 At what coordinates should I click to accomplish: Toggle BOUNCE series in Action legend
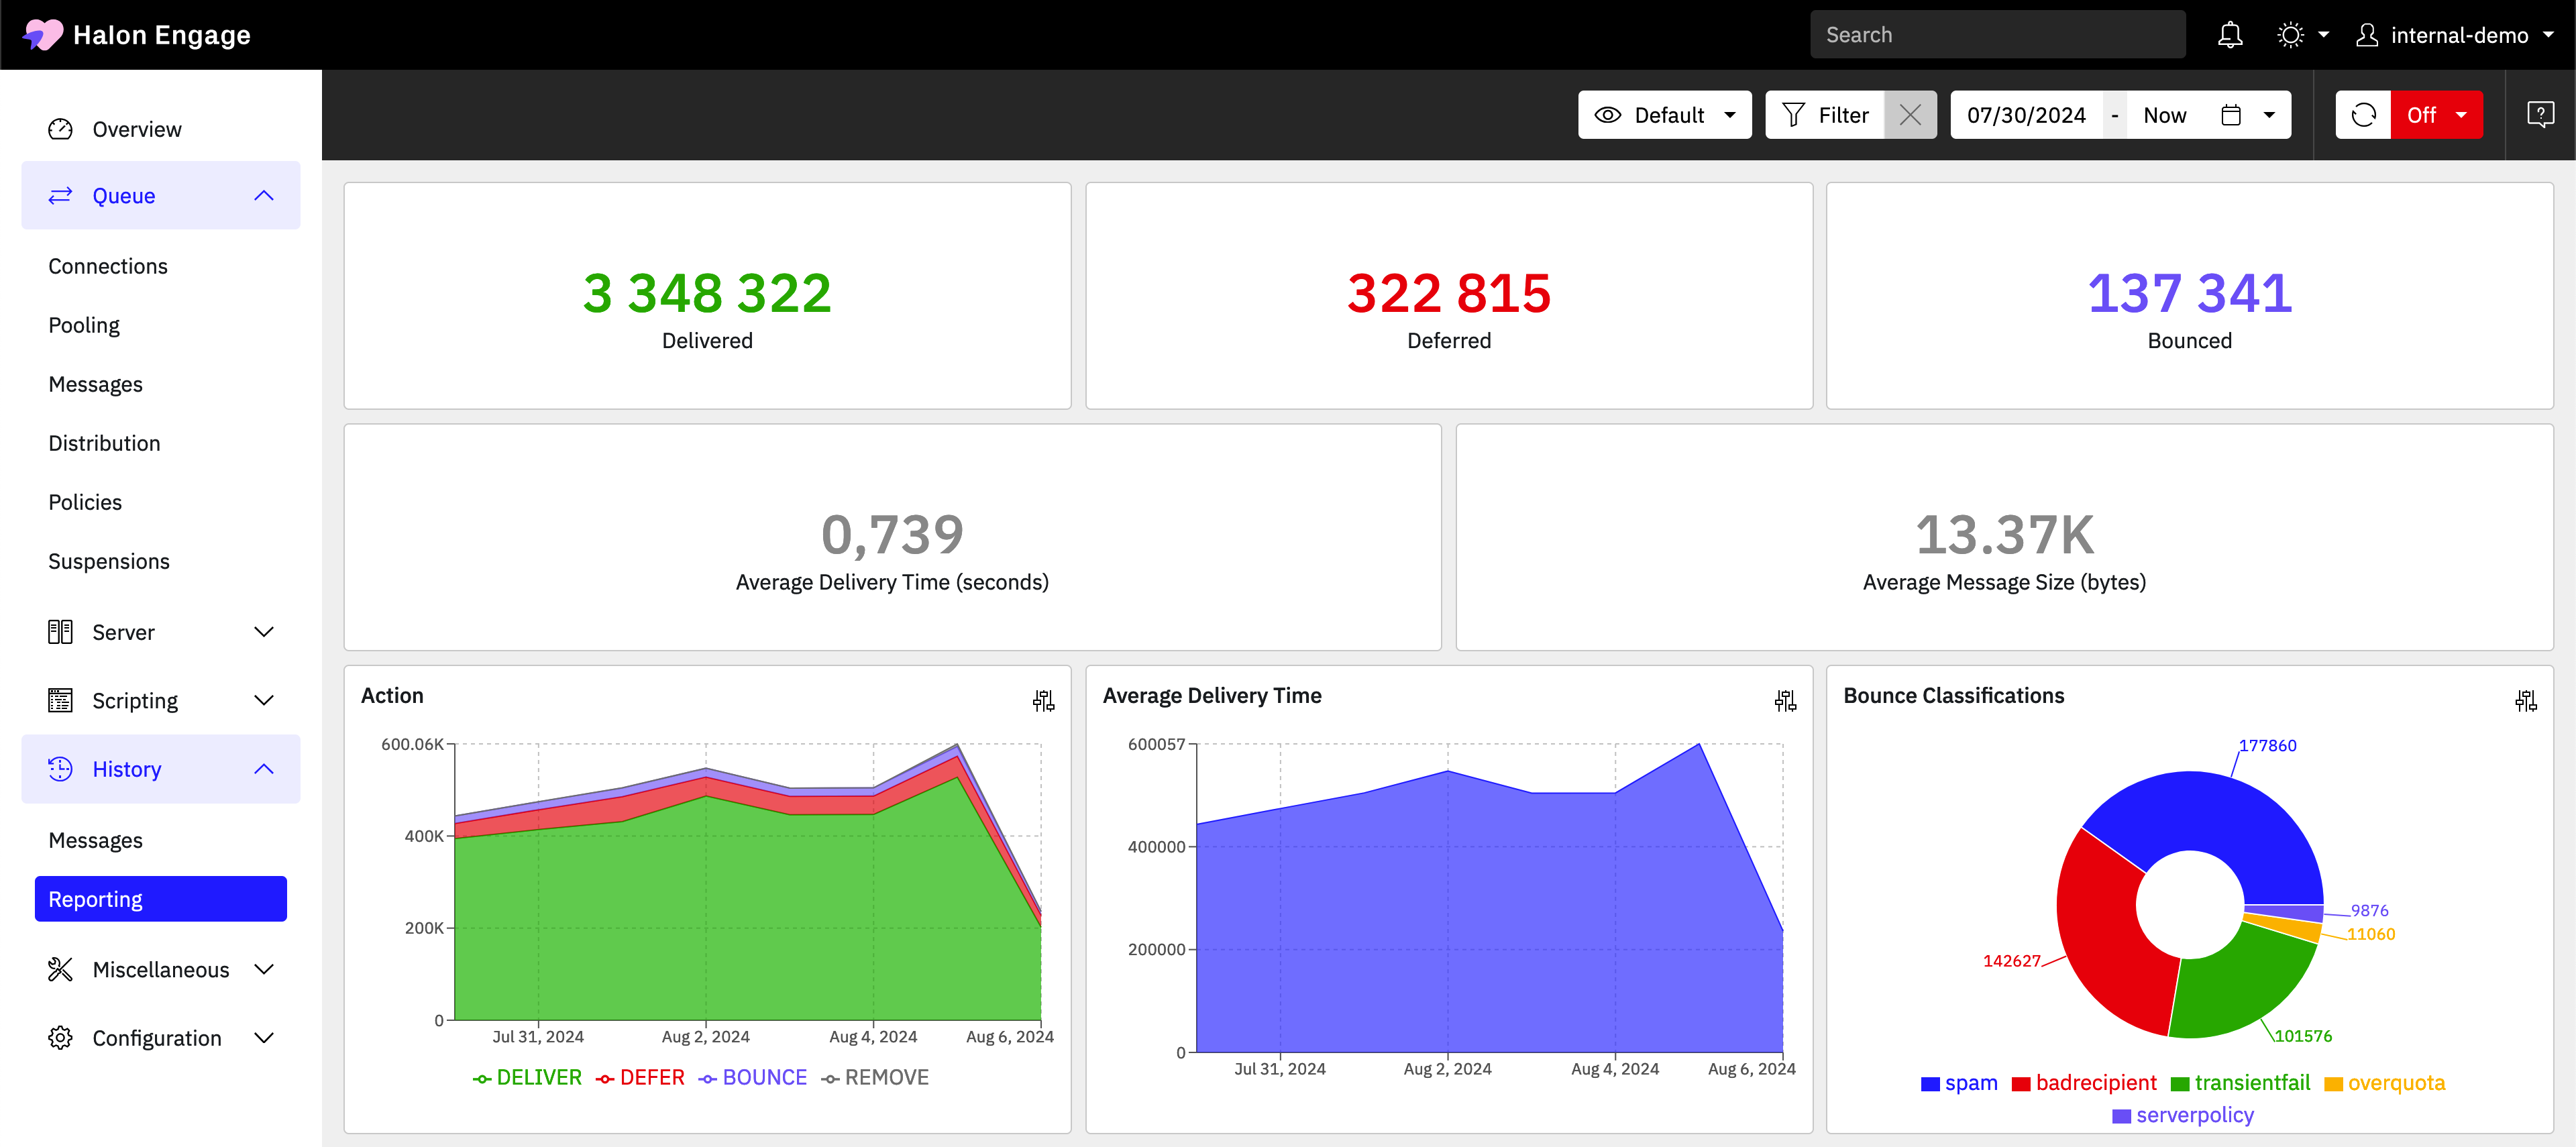pyautogui.click(x=753, y=1078)
